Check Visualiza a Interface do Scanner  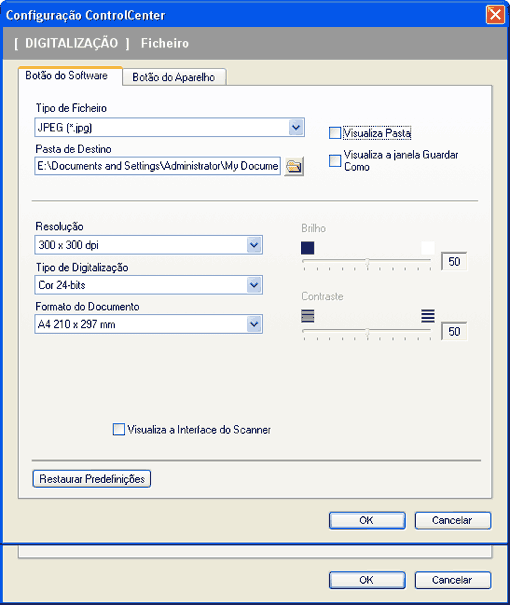click(x=118, y=429)
